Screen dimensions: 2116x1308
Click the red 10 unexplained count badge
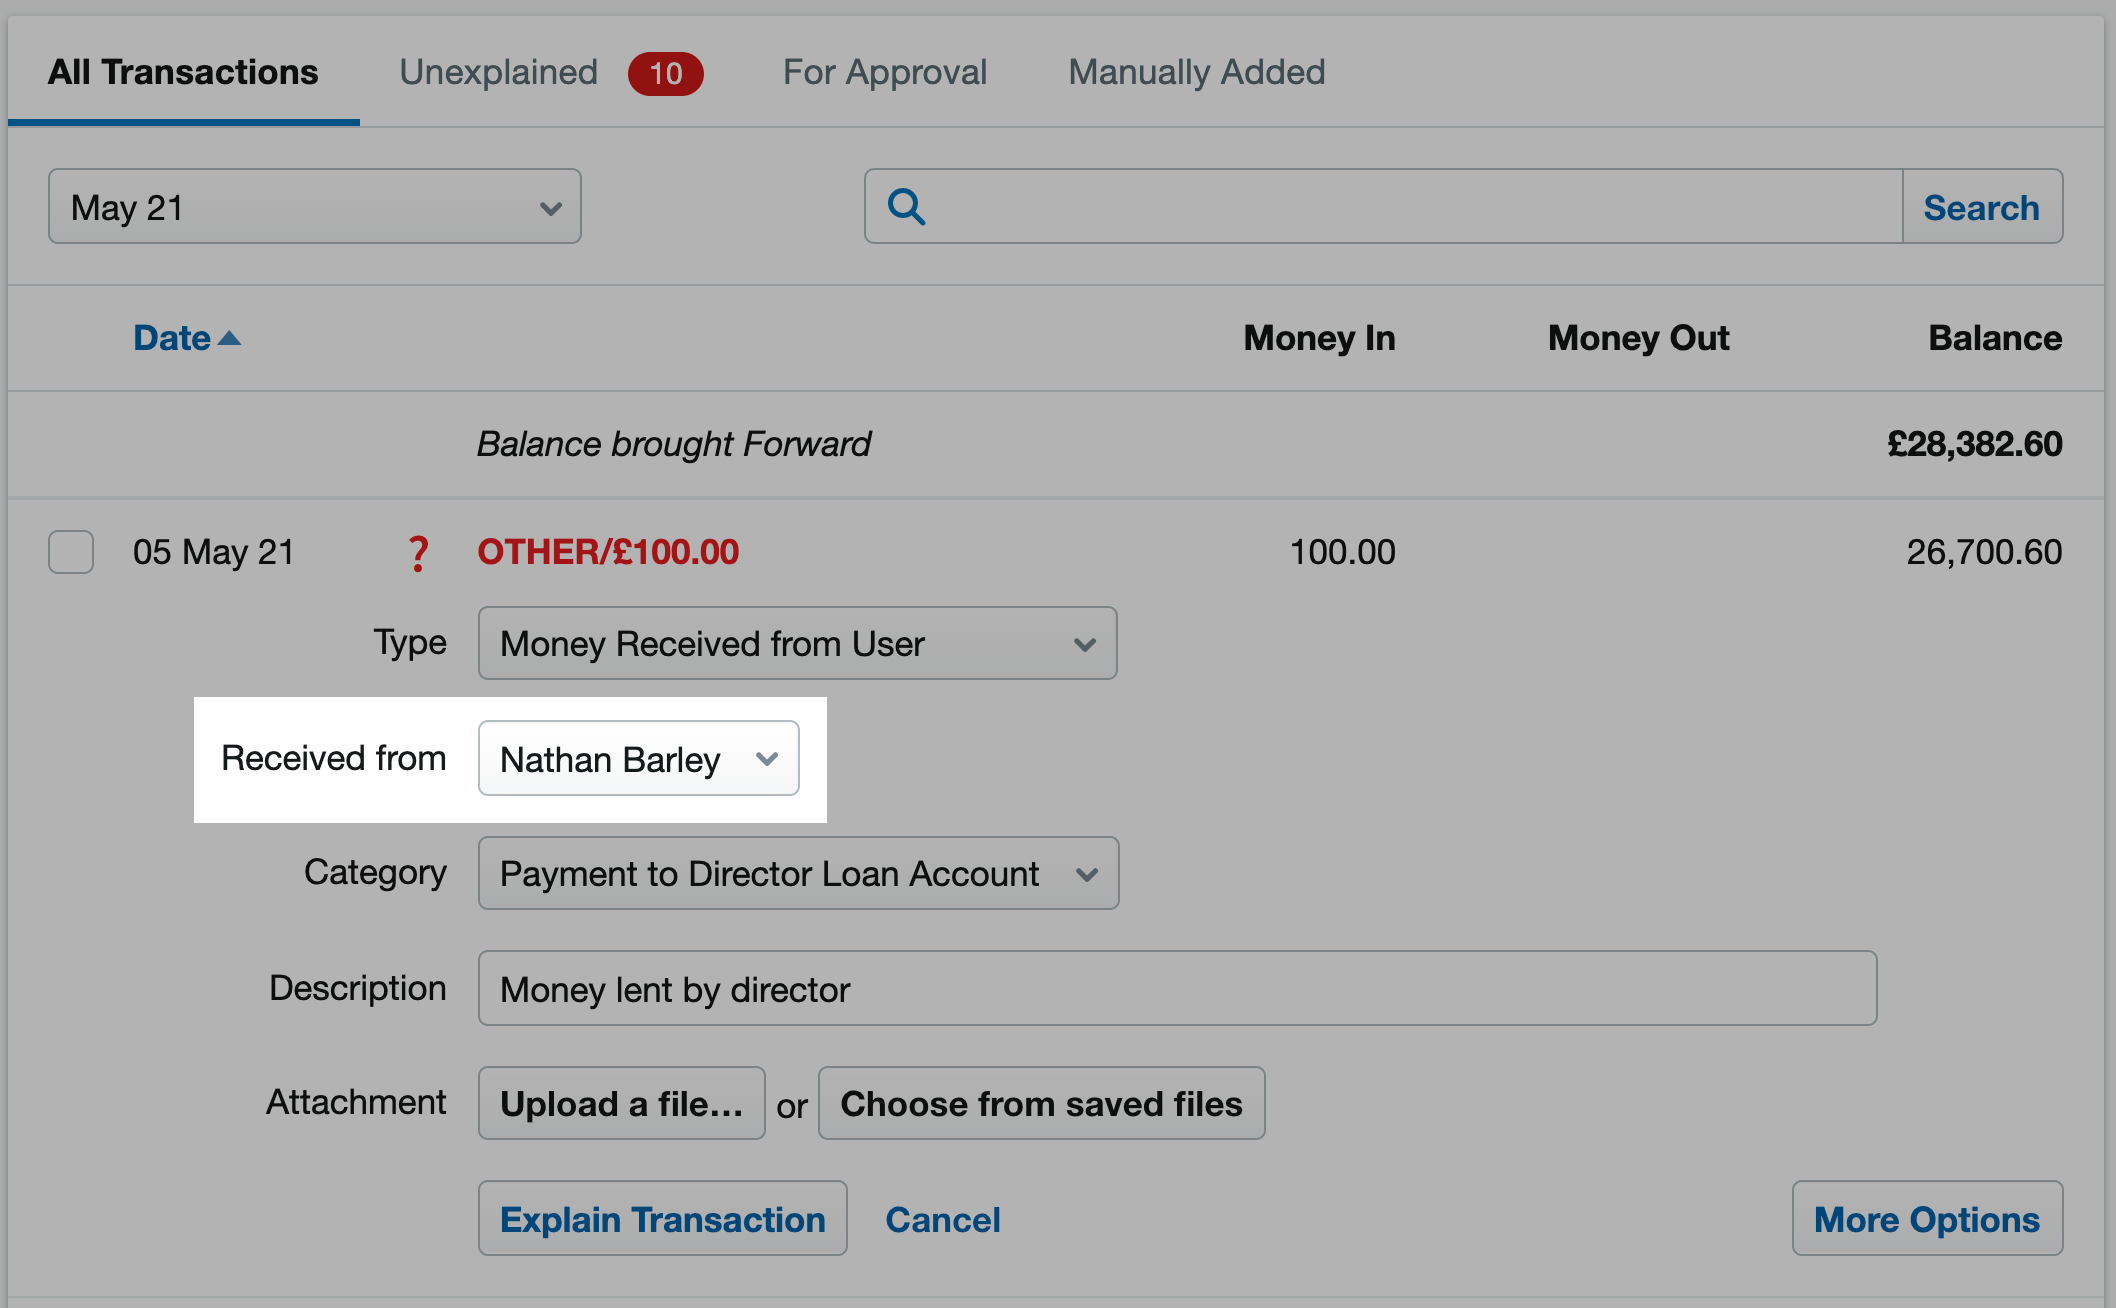pyautogui.click(x=665, y=73)
